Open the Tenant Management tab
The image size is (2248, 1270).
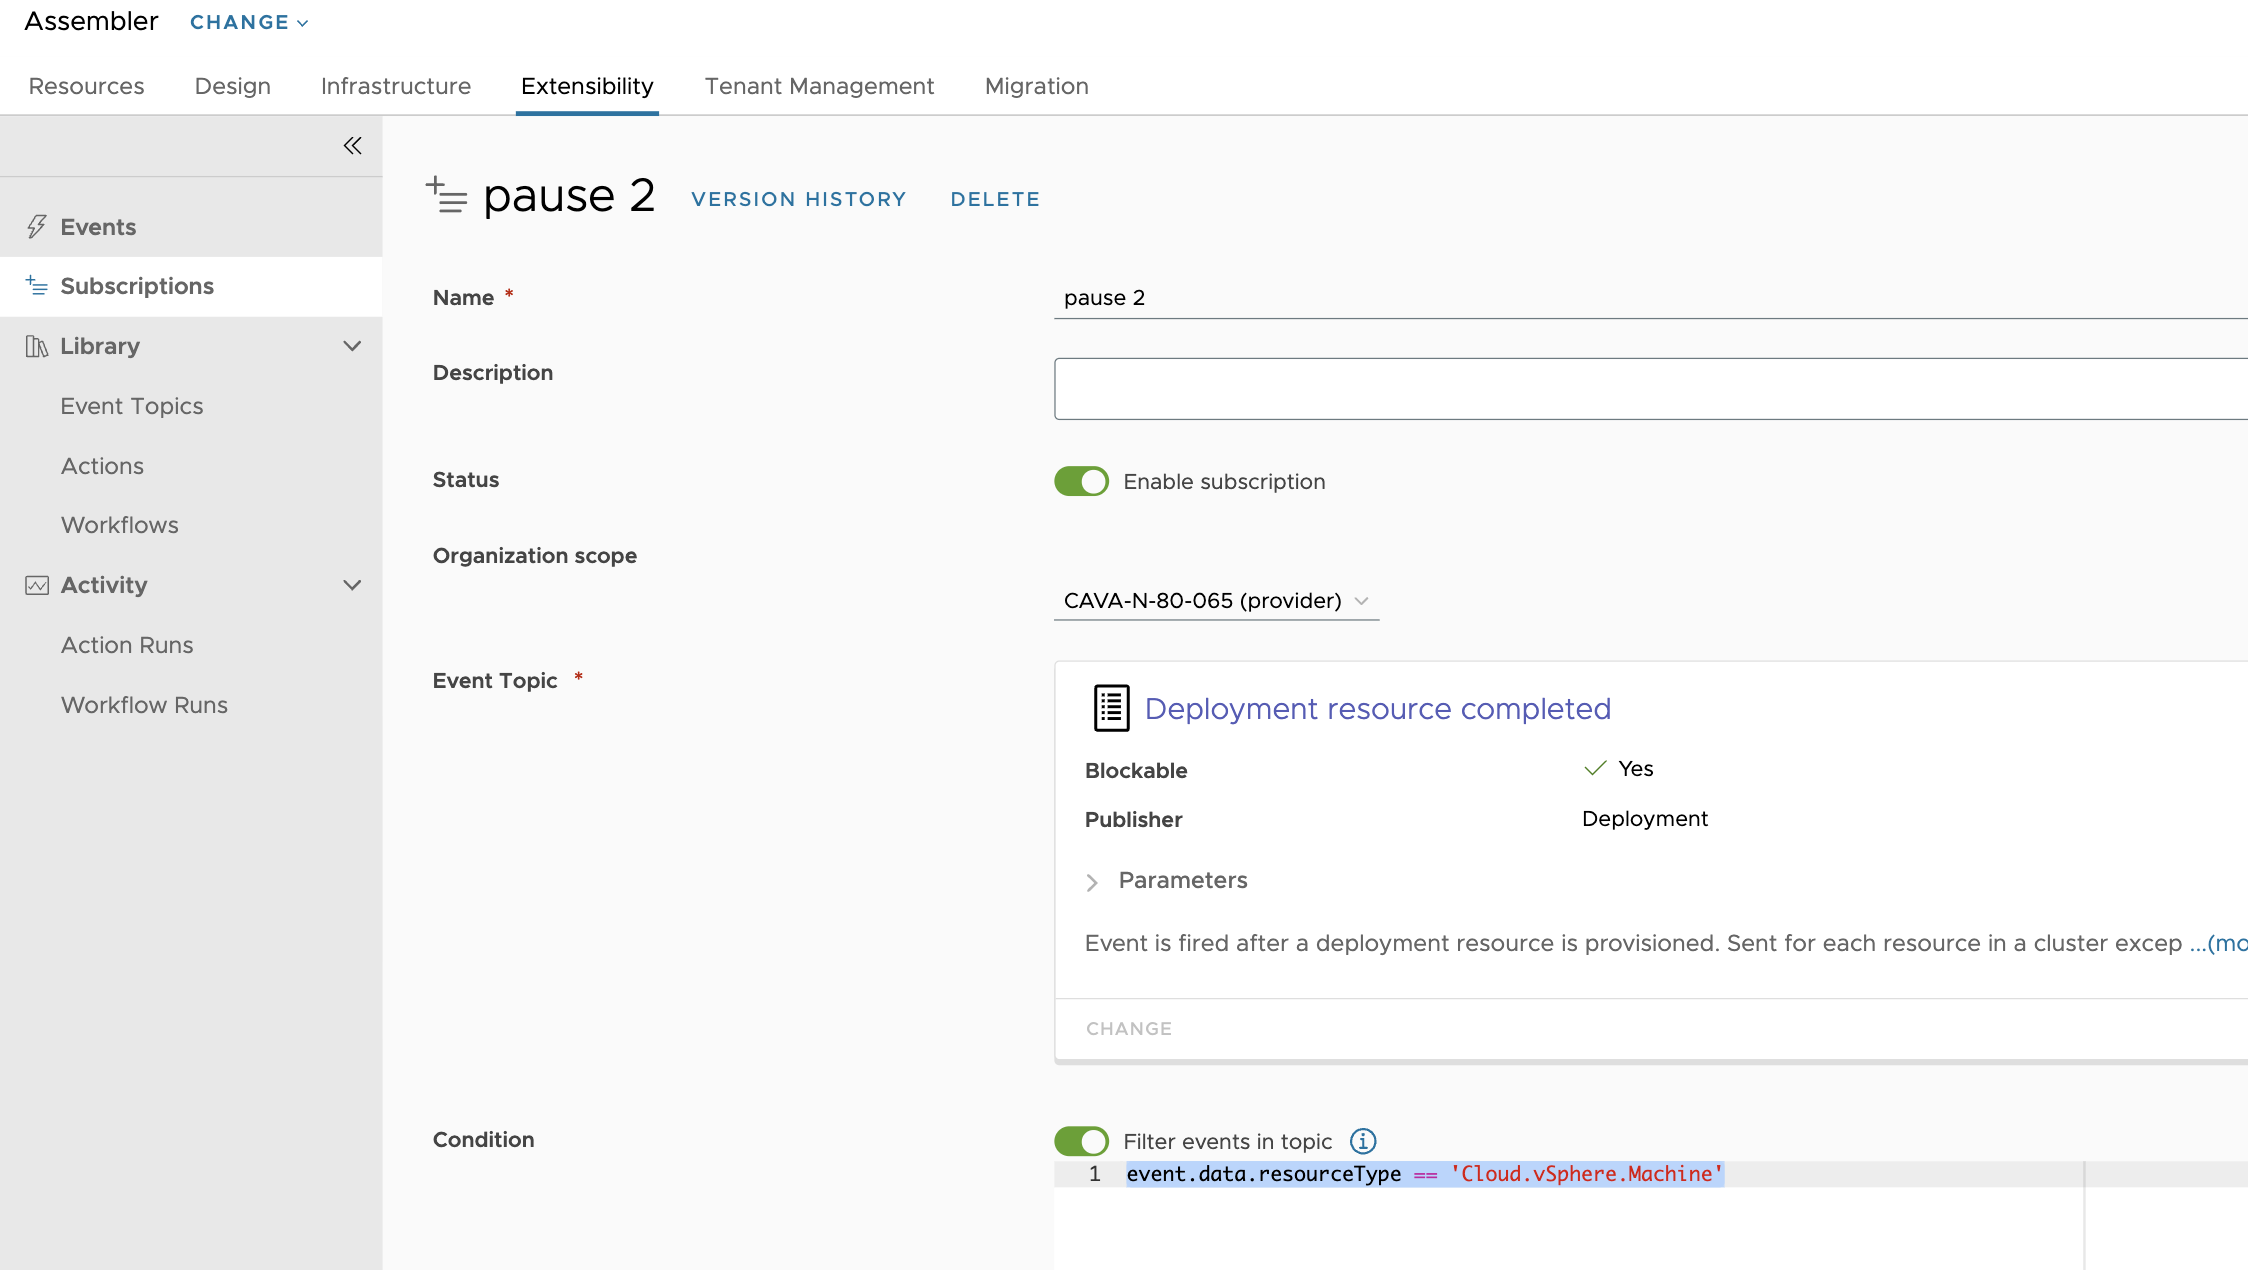[x=819, y=86]
